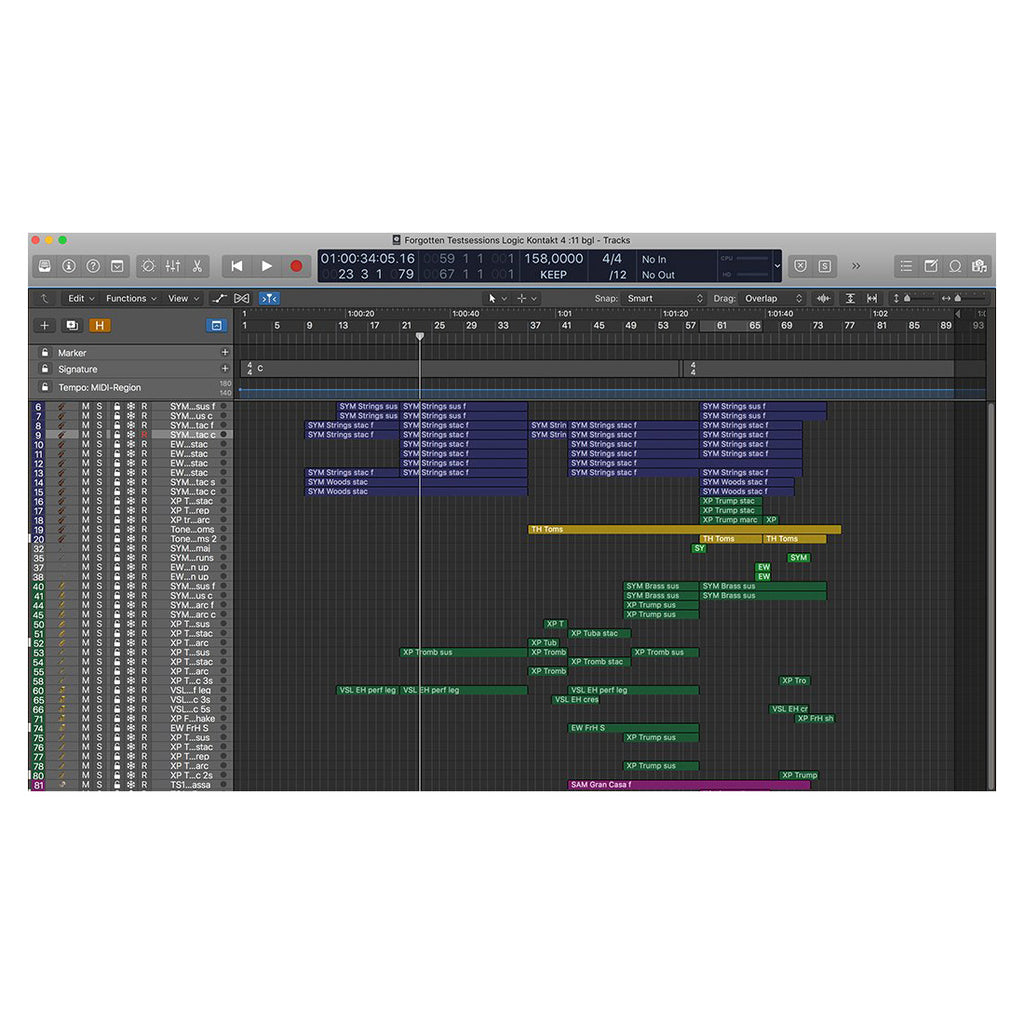Freeze track 14 with snowflake button
Image resolution: width=1024 pixels, height=1024 pixels.
(131, 482)
